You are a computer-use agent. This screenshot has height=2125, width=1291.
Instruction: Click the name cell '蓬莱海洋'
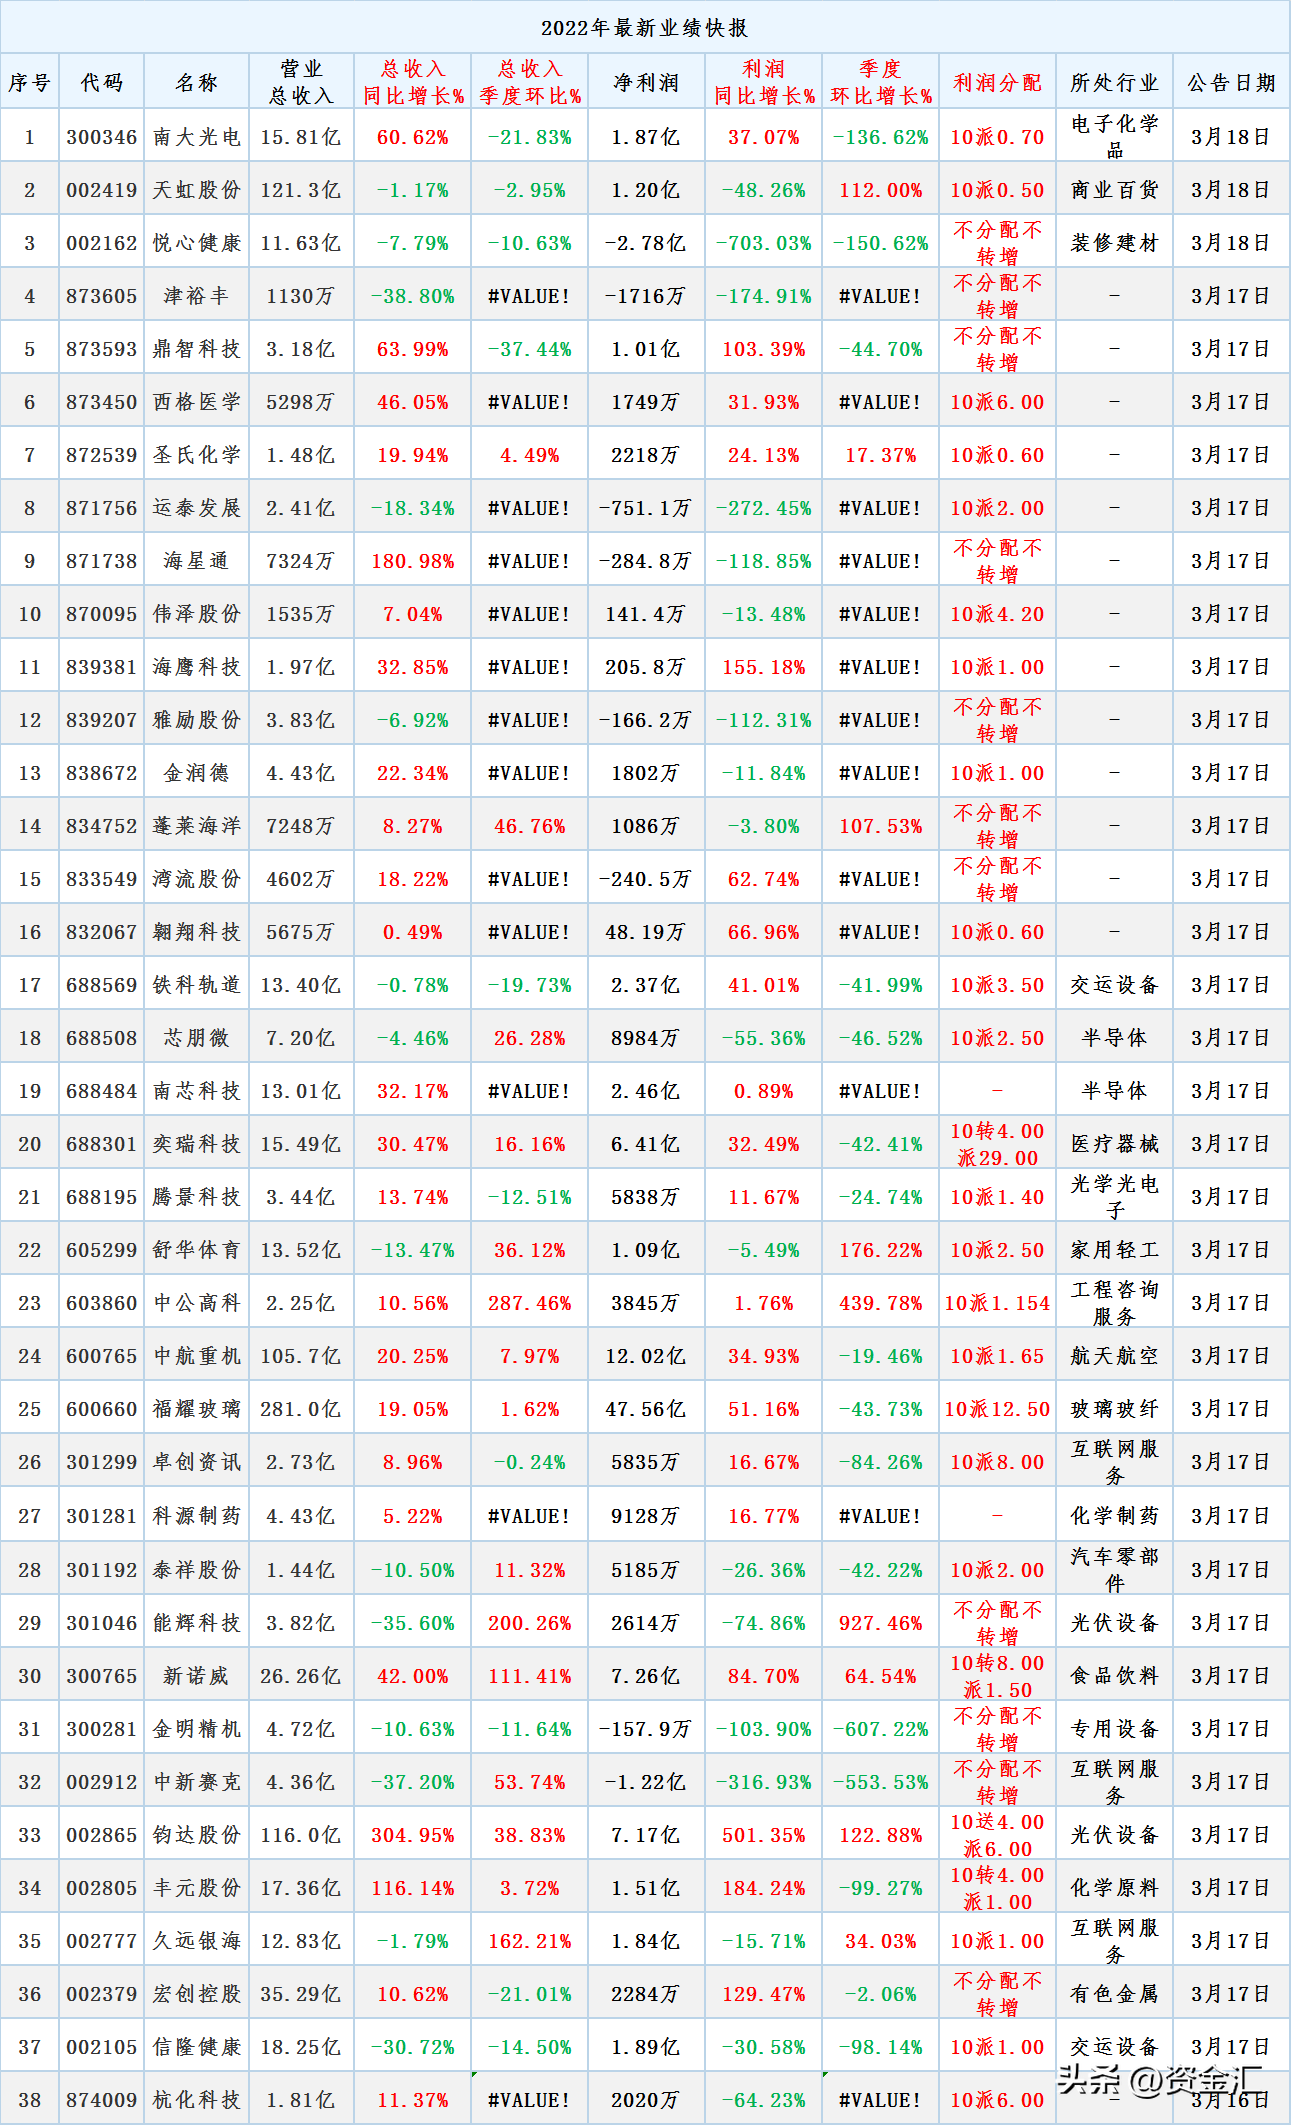click(197, 826)
